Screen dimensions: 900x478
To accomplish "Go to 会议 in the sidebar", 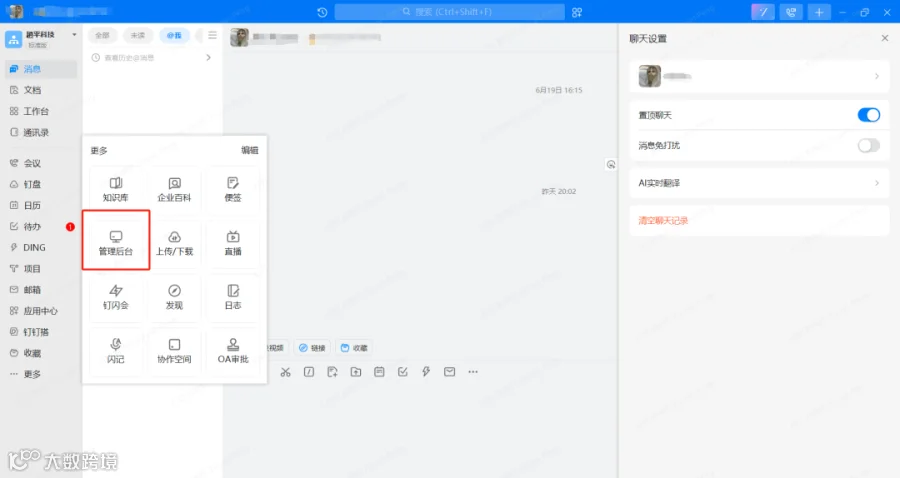I will (x=41, y=164).
